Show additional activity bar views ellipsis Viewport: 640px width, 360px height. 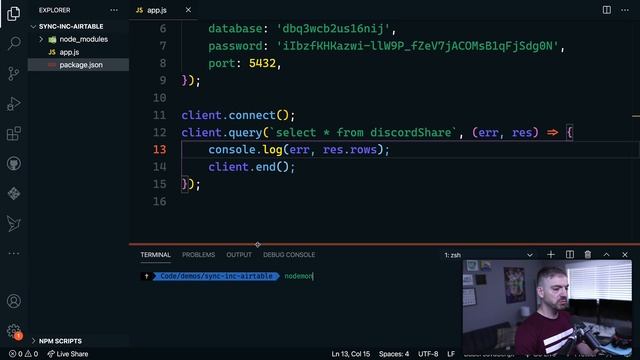pyautogui.click(x=14, y=253)
